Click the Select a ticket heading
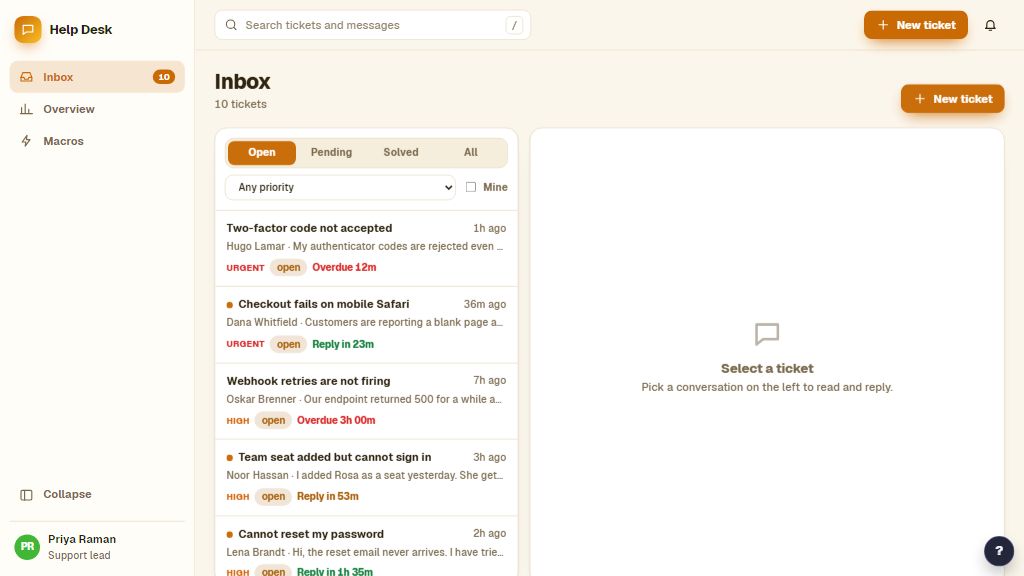 coord(767,368)
